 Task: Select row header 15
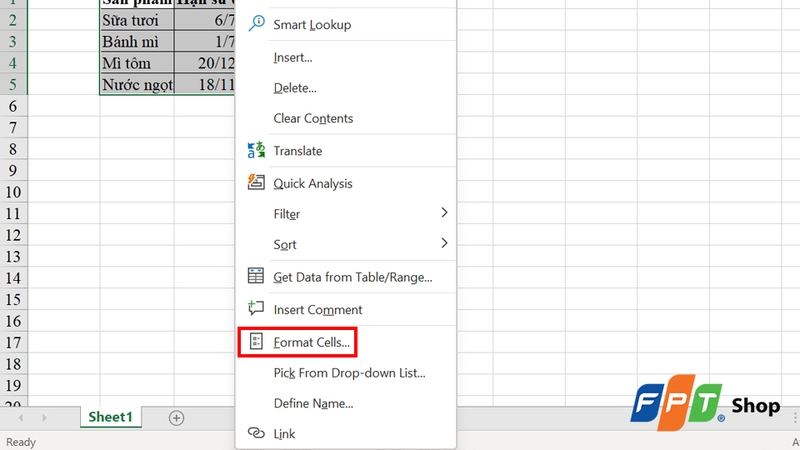click(13, 299)
